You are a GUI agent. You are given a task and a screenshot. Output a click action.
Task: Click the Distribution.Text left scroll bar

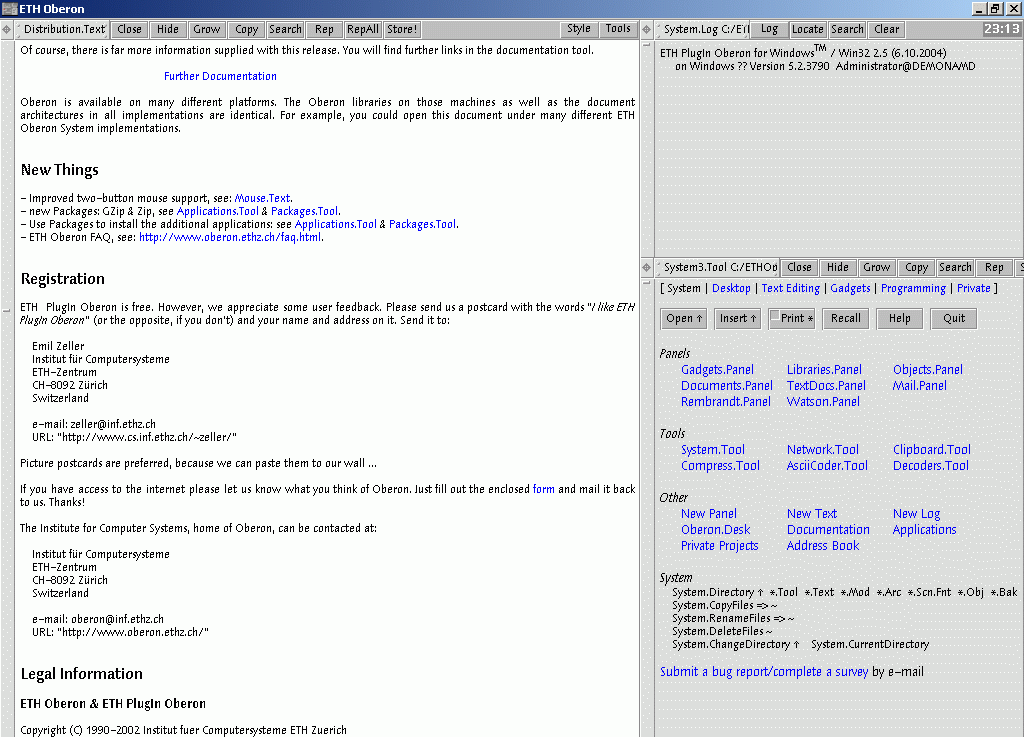[x=7, y=388]
